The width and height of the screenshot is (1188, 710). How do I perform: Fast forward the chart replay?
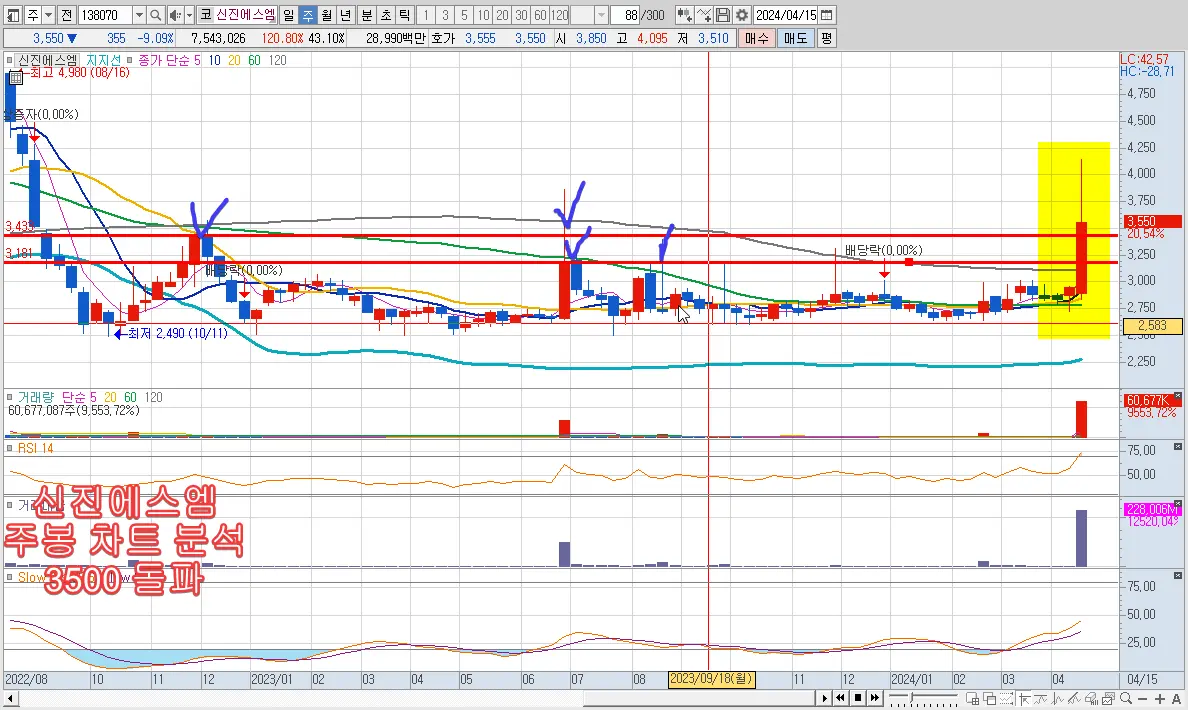click(x=875, y=698)
